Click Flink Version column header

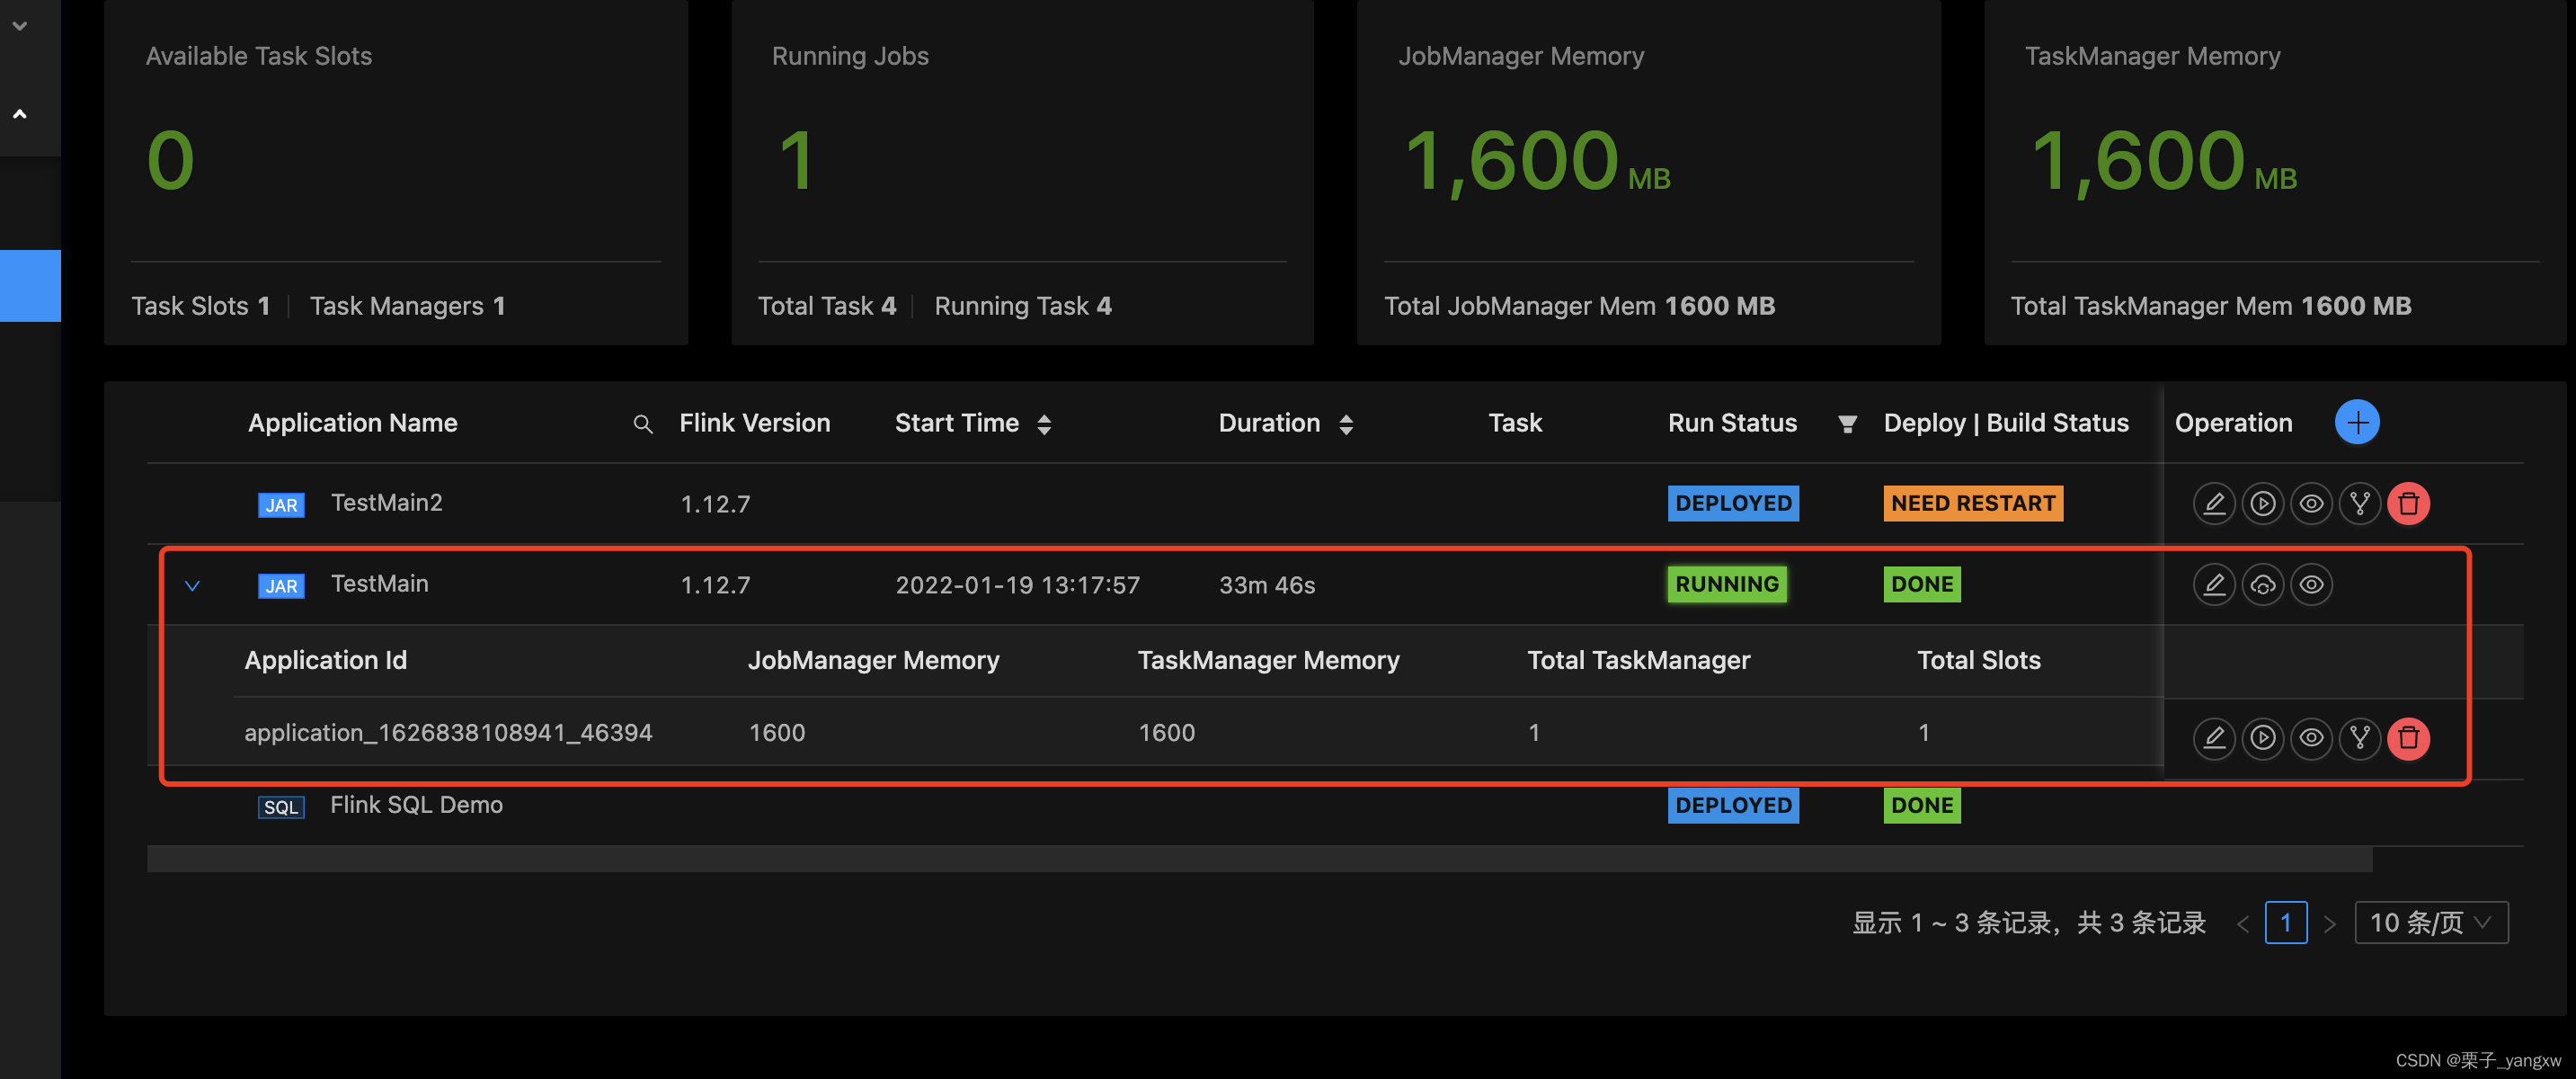[754, 423]
